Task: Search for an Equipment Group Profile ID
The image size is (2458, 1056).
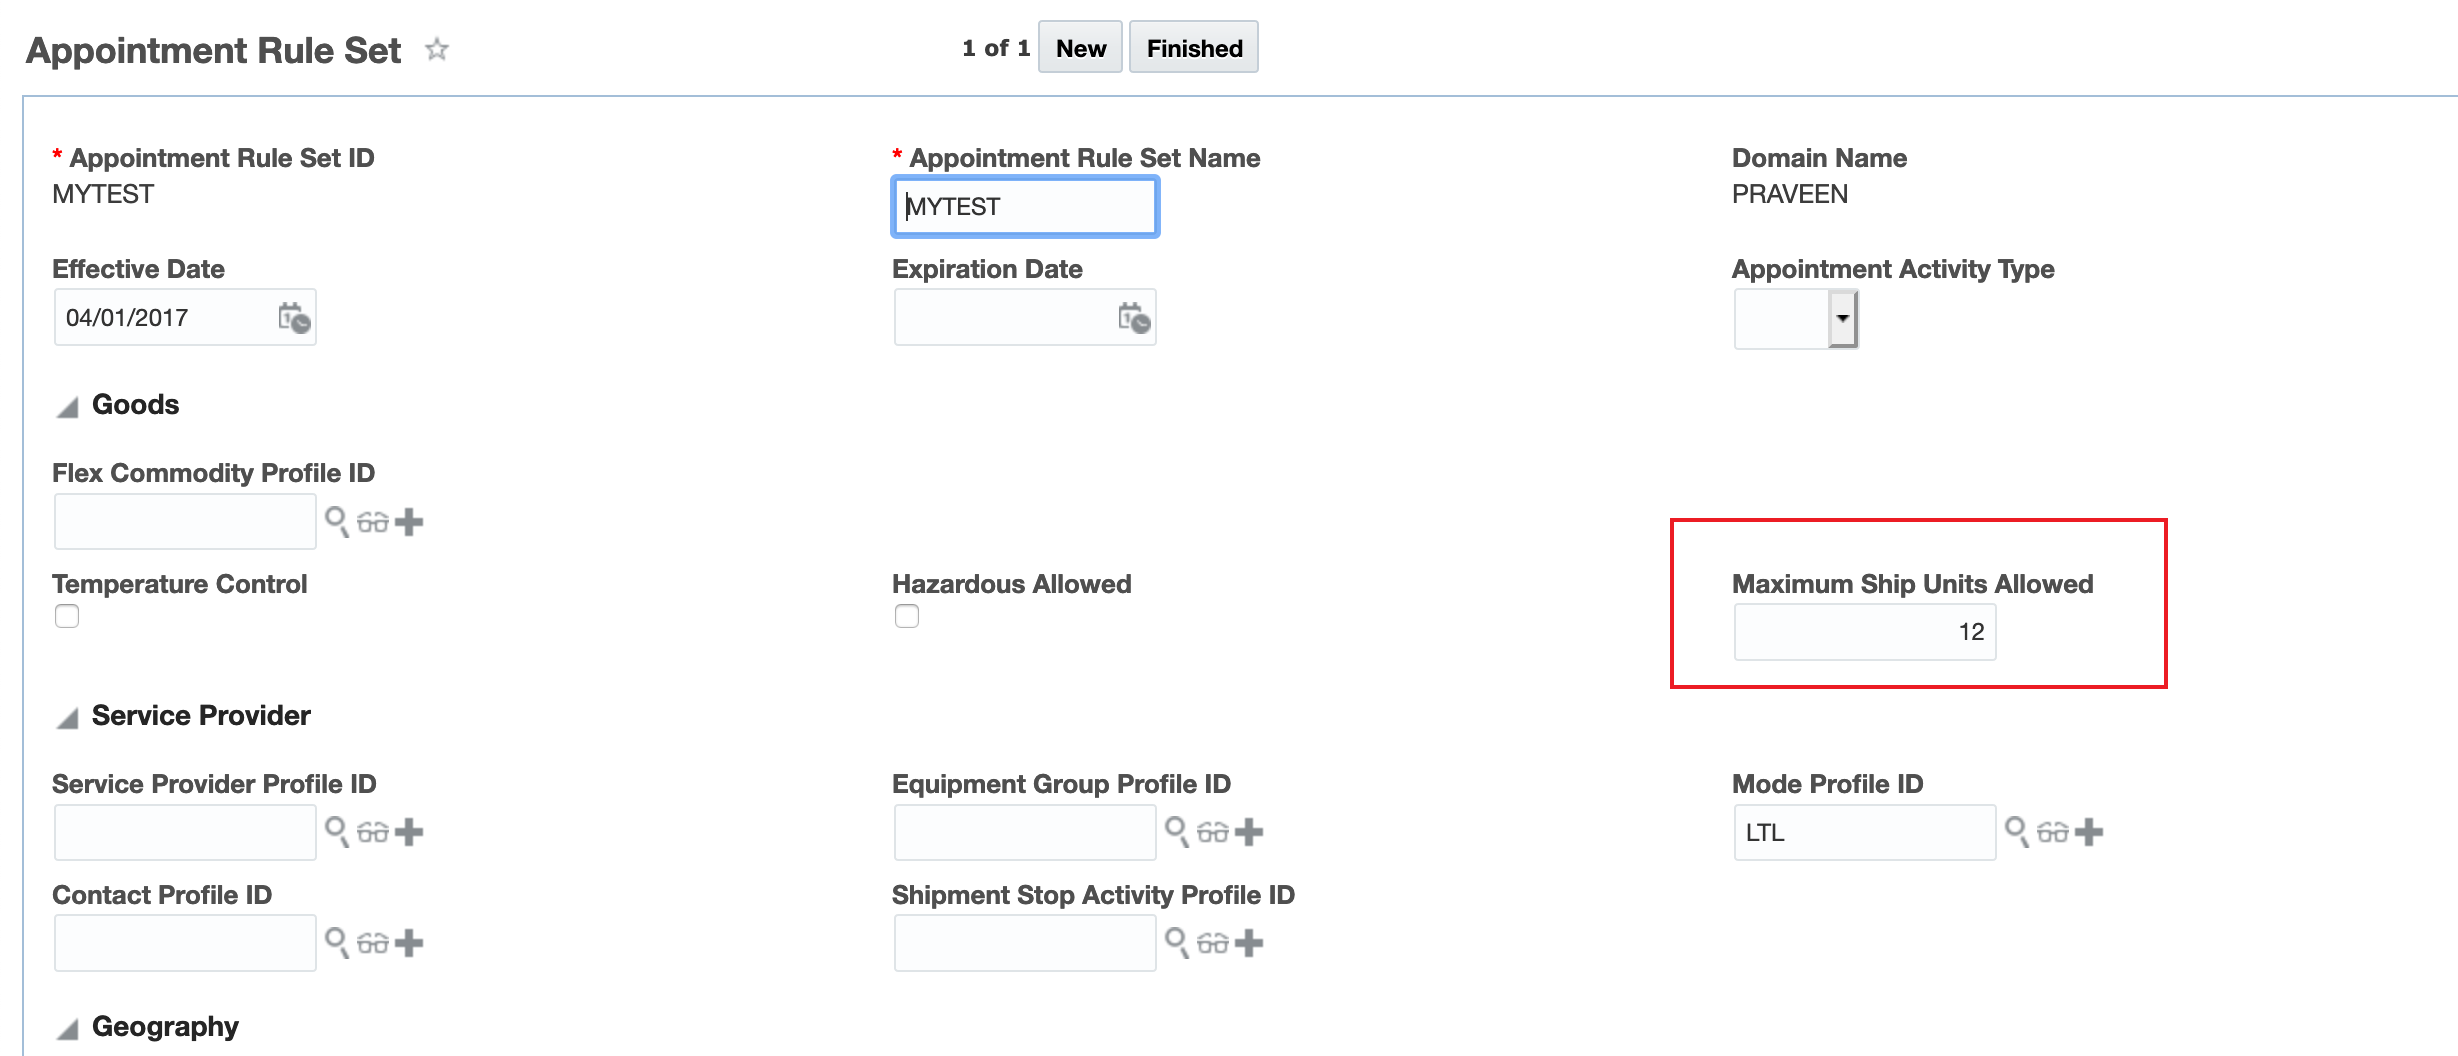Action: [x=1177, y=832]
